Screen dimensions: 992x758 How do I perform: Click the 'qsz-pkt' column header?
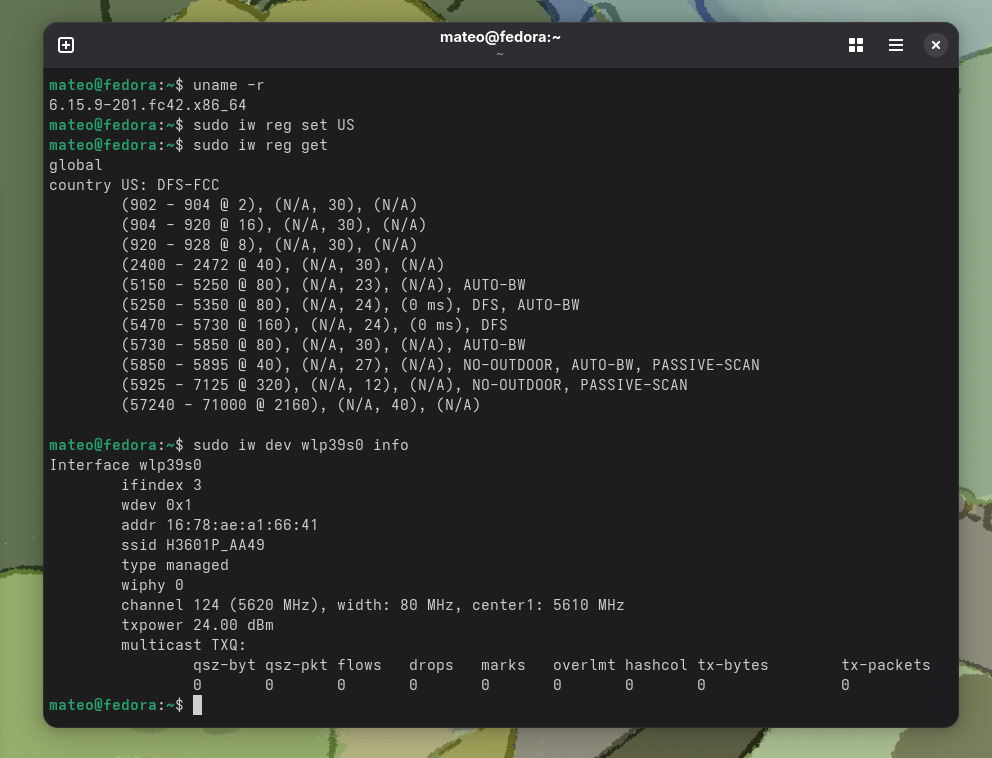[296, 666]
